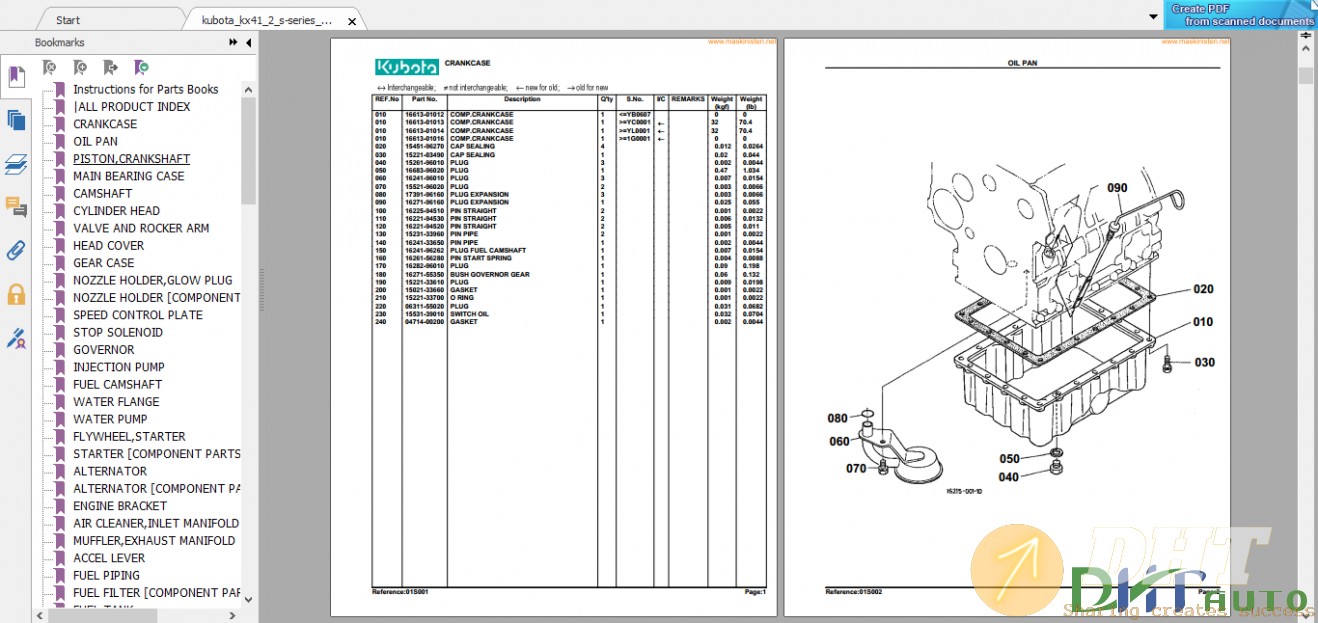Click the Create PDF from scanned documents banner
This screenshot has width=1318, height=623.
1241,14
